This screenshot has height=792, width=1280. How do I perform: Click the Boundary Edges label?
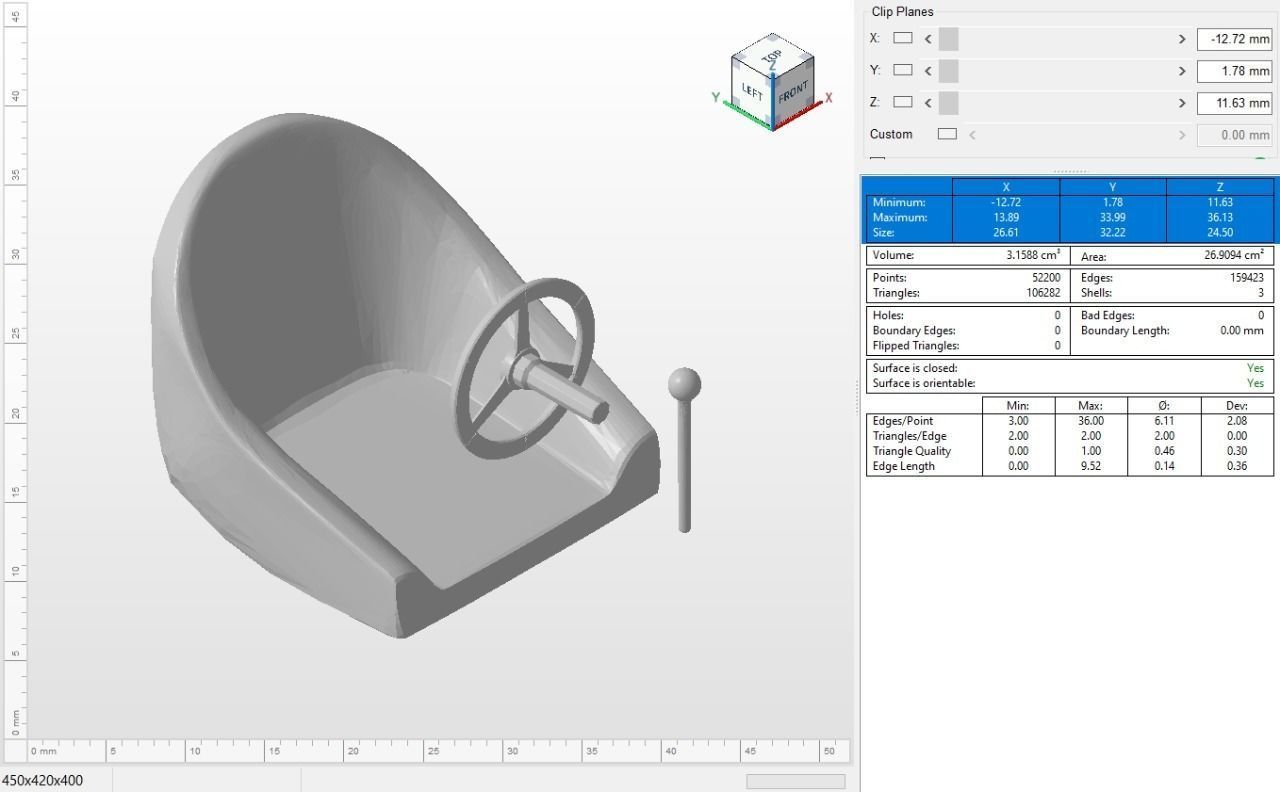point(914,330)
